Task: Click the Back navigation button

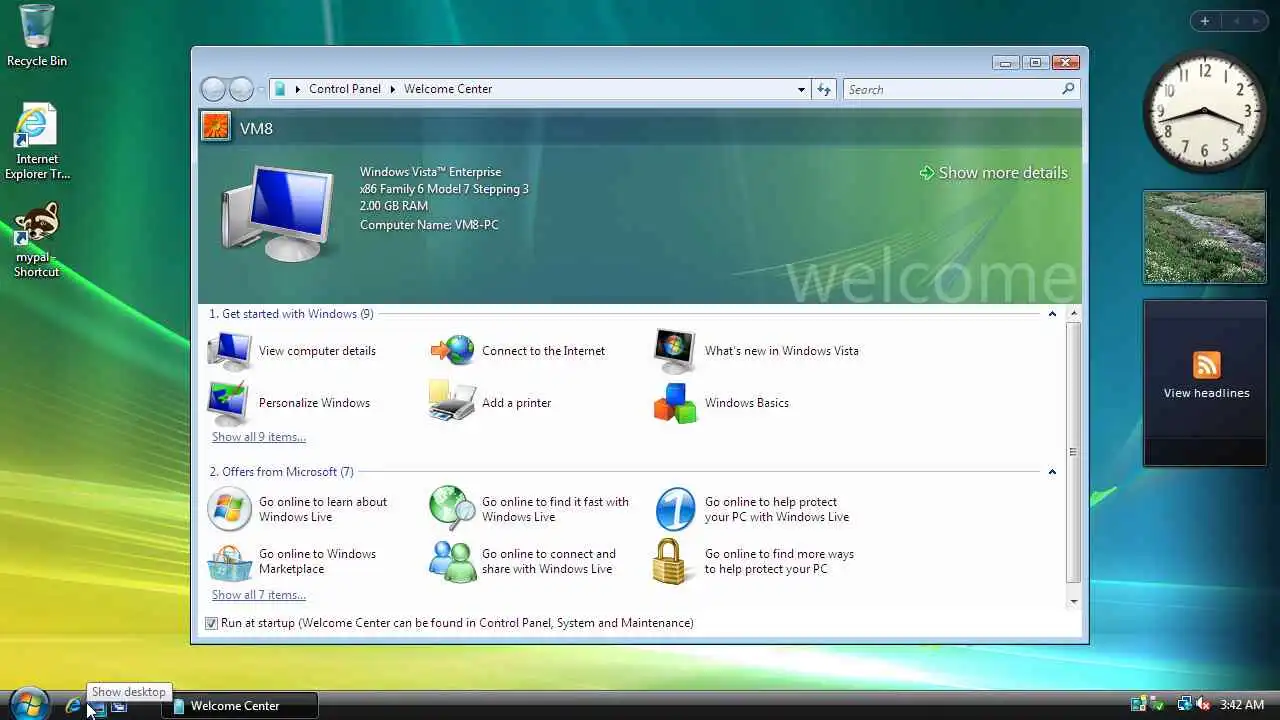Action: (x=213, y=89)
